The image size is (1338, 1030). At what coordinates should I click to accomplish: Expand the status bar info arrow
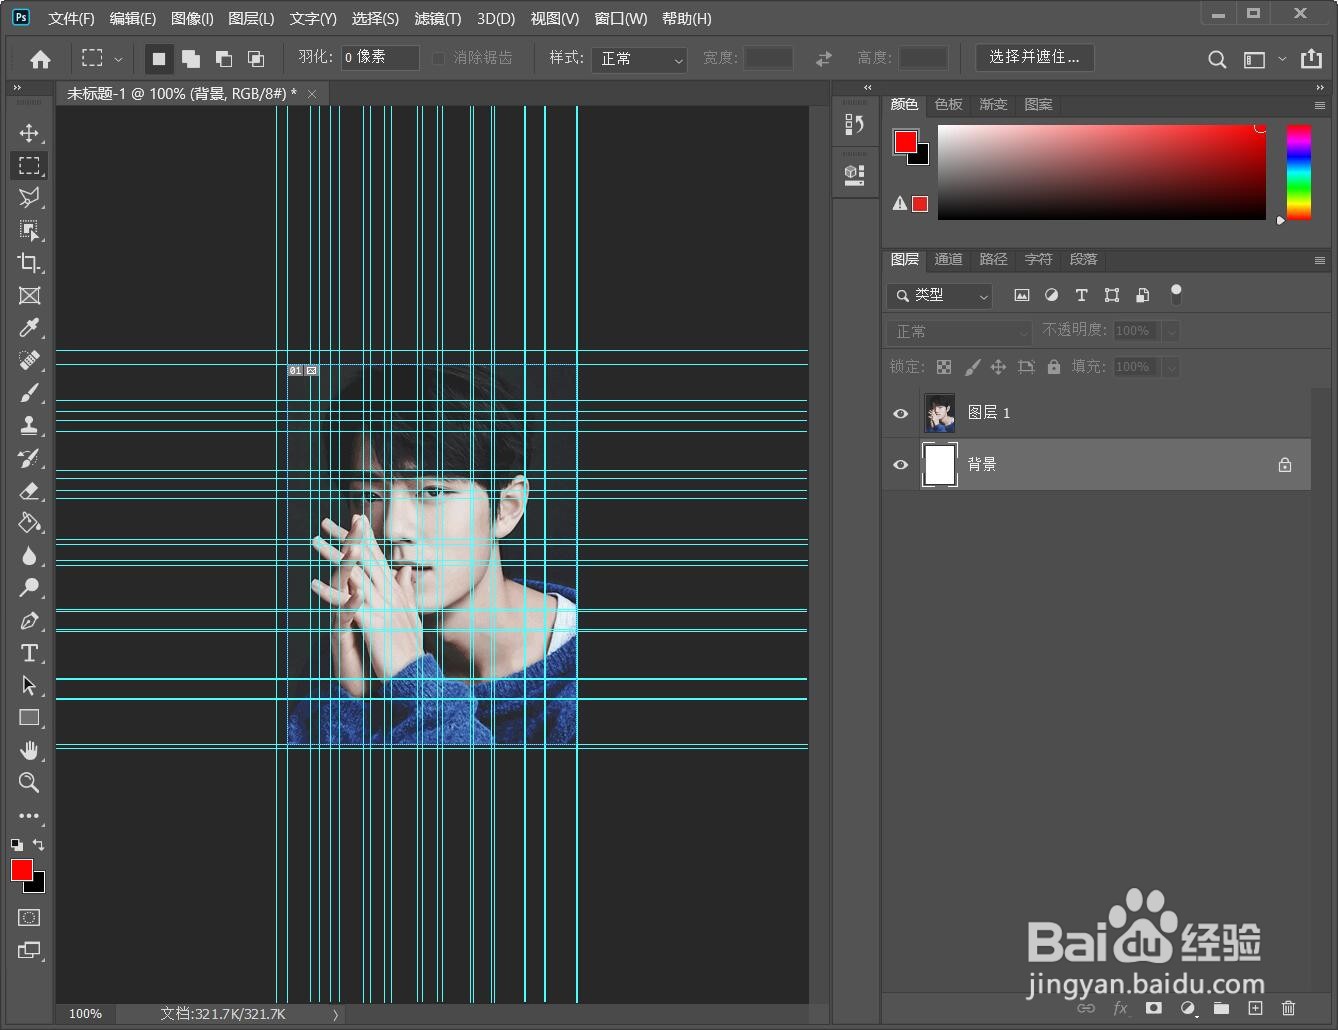point(335,1014)
